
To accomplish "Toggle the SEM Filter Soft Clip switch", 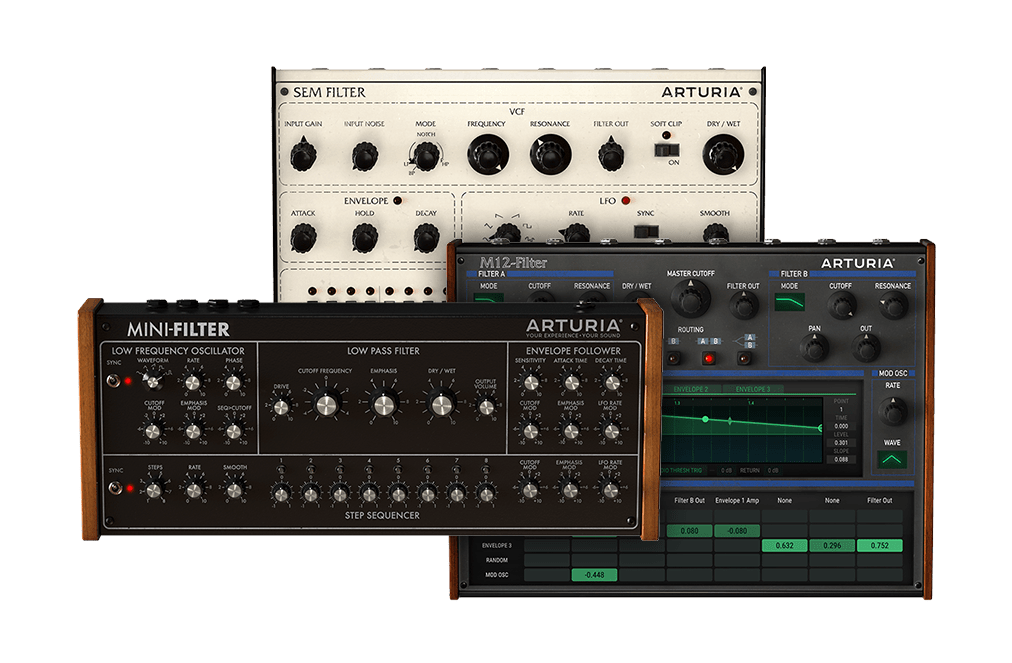I will 666,150.
